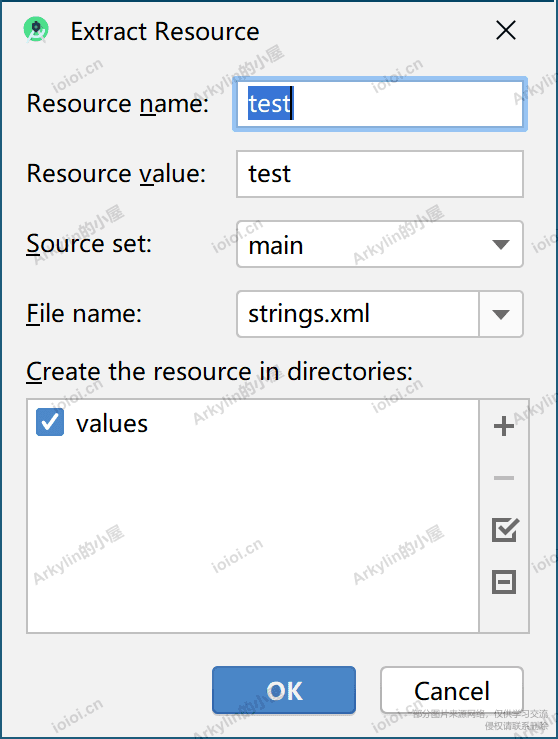Click the Resource value input field

coord(380,174)
